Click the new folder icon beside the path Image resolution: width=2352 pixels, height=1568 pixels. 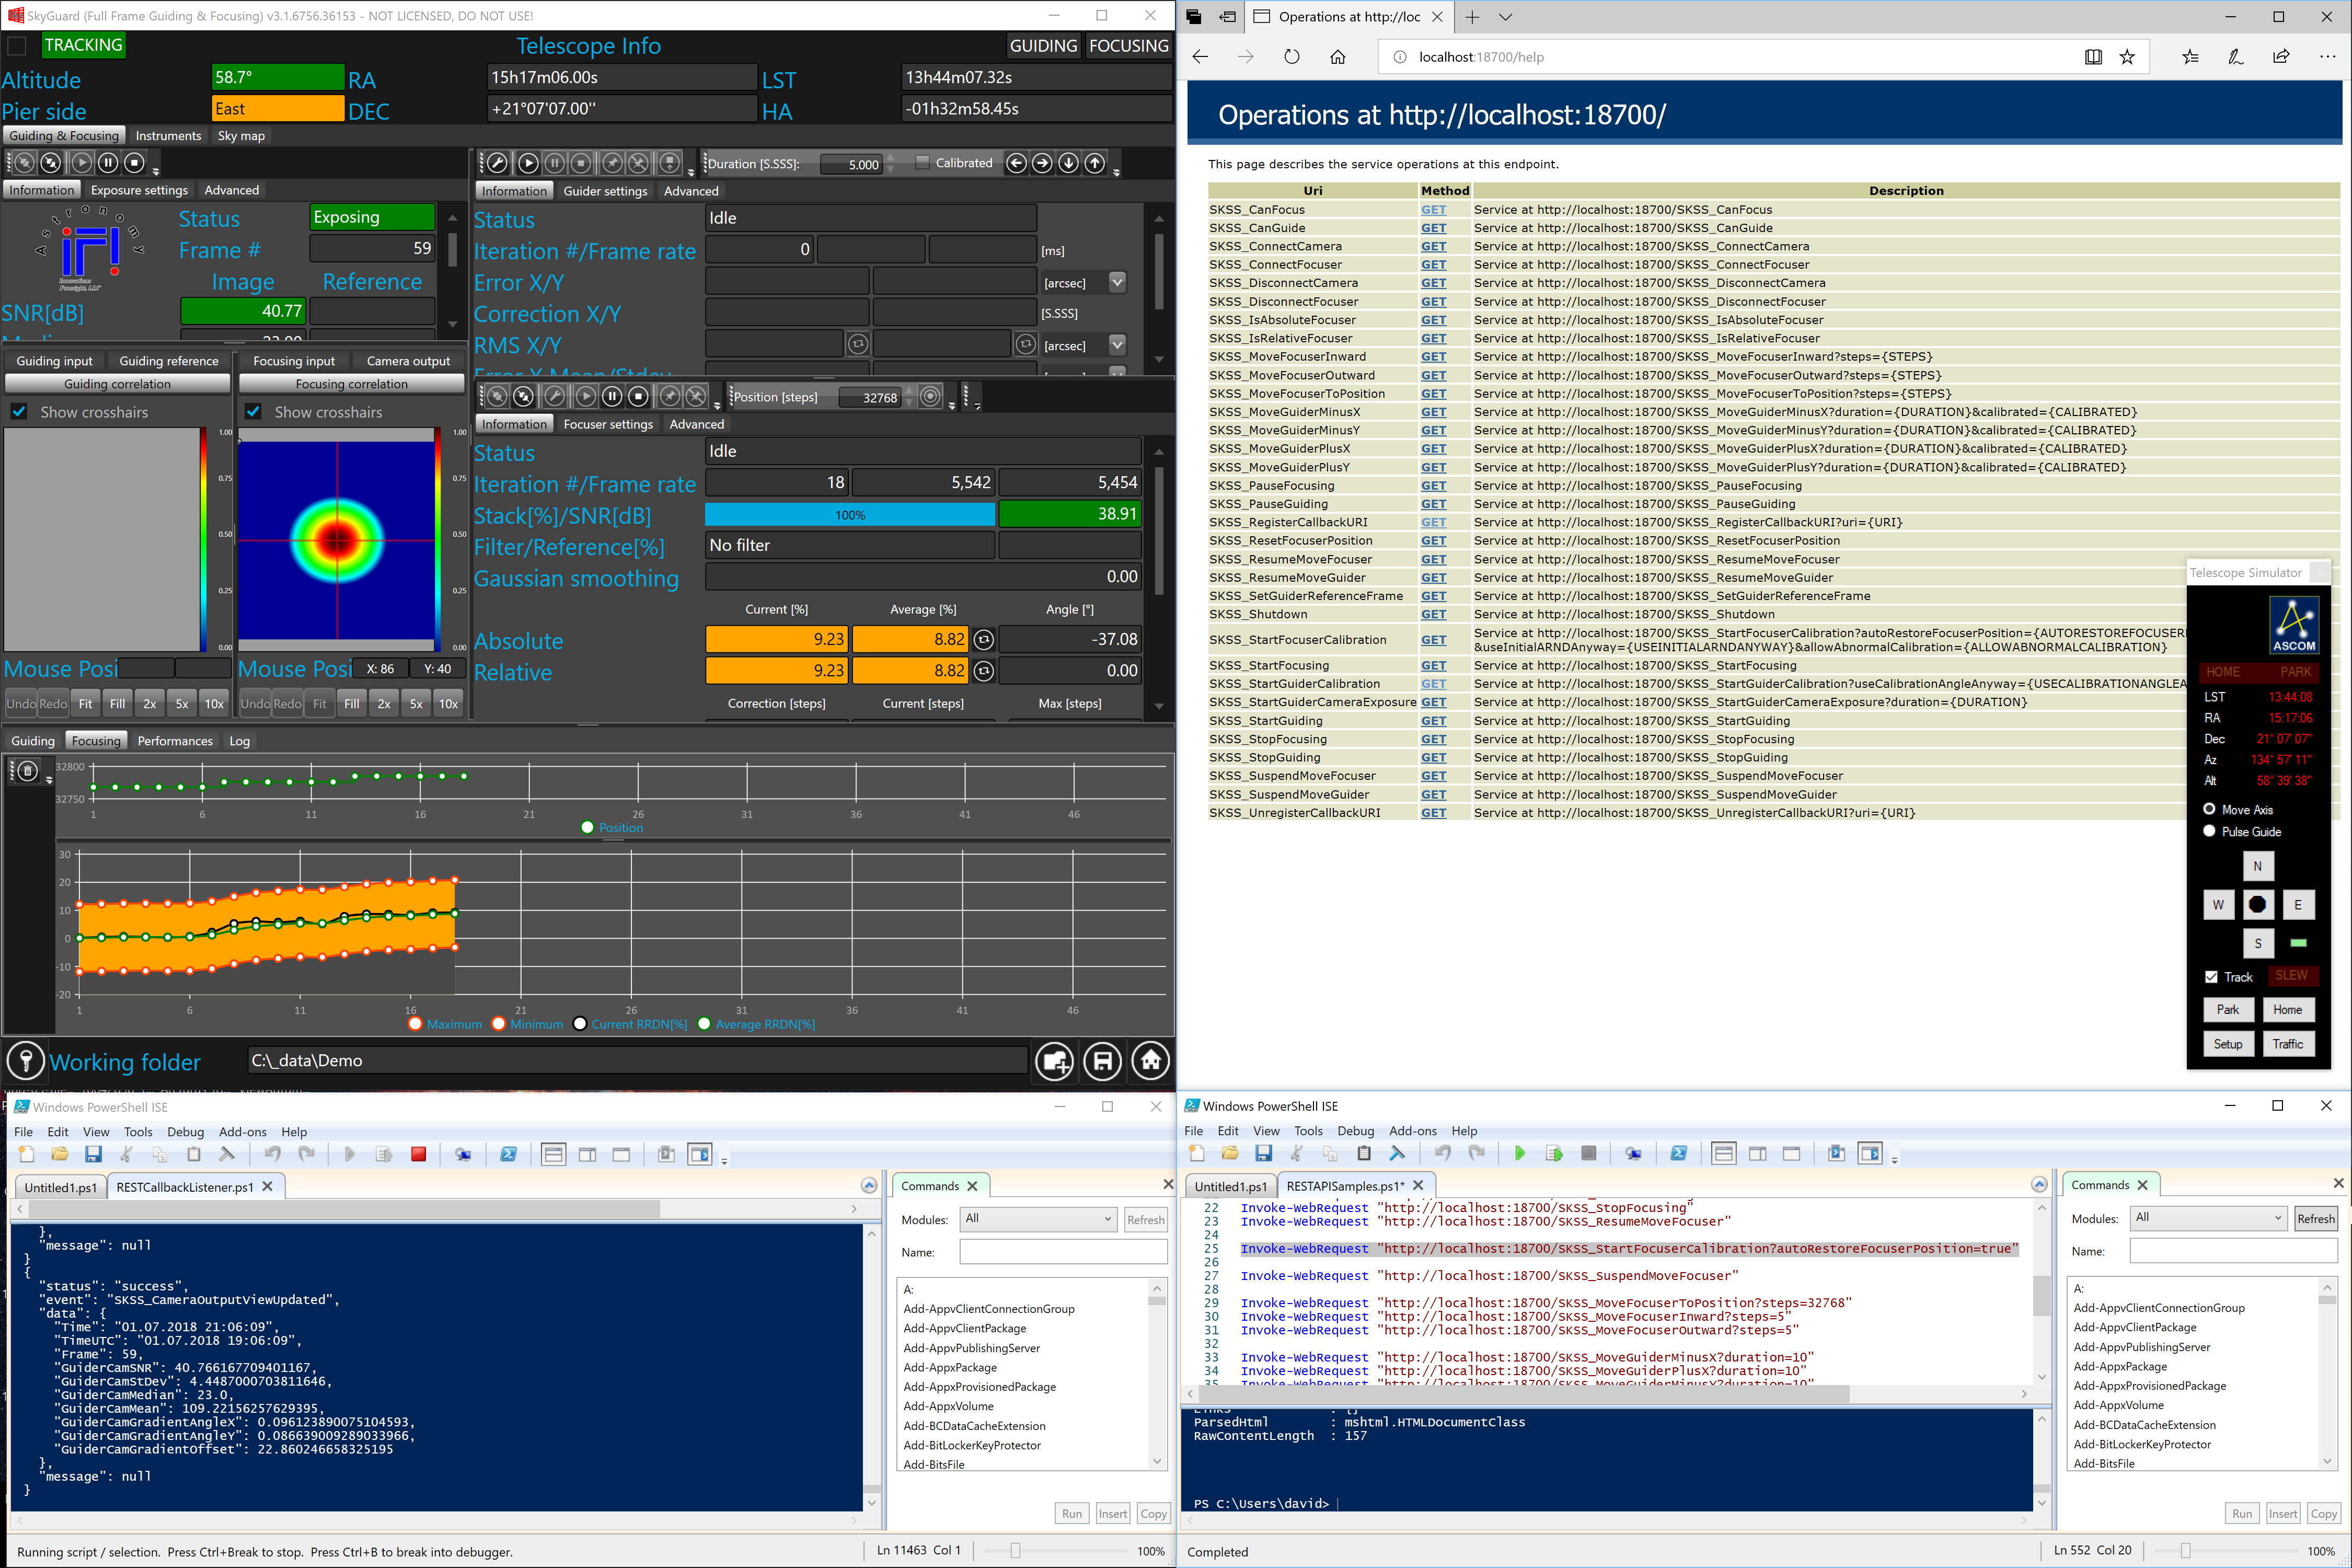[x=1054, y=1061]
